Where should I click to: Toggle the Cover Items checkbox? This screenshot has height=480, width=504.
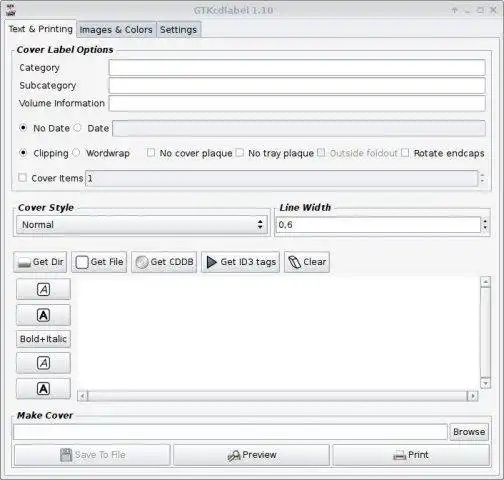[x=22, y=178]
